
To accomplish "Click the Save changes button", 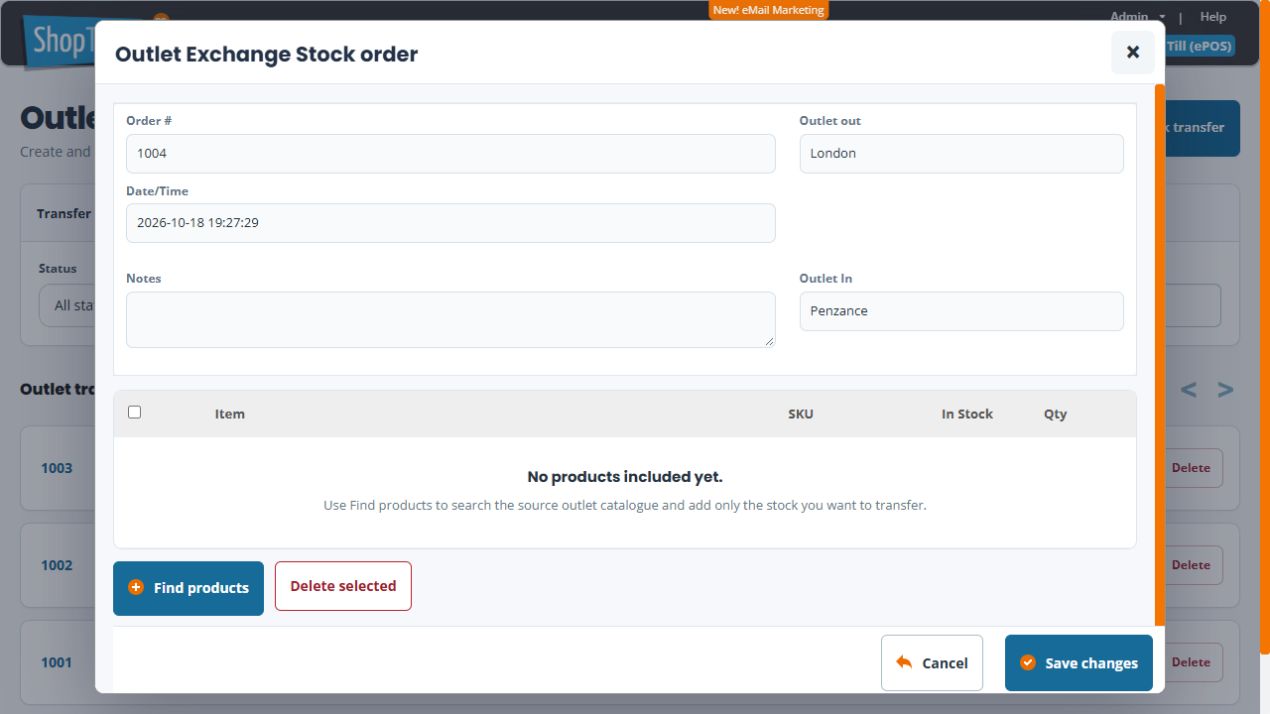I will point(1078,663).
